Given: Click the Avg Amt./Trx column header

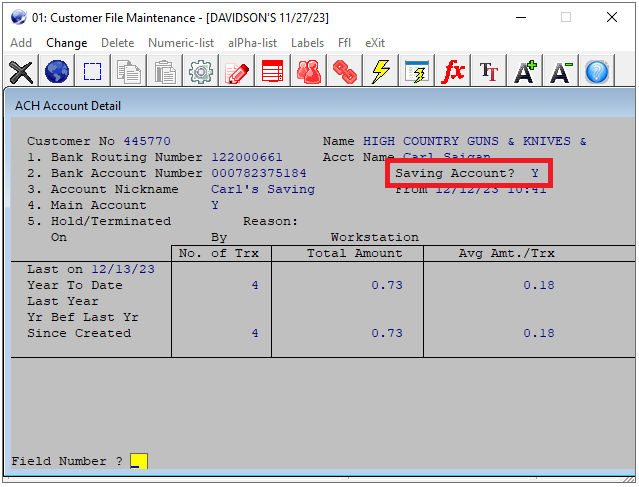Looking at the screenshot, I should 507,253.
